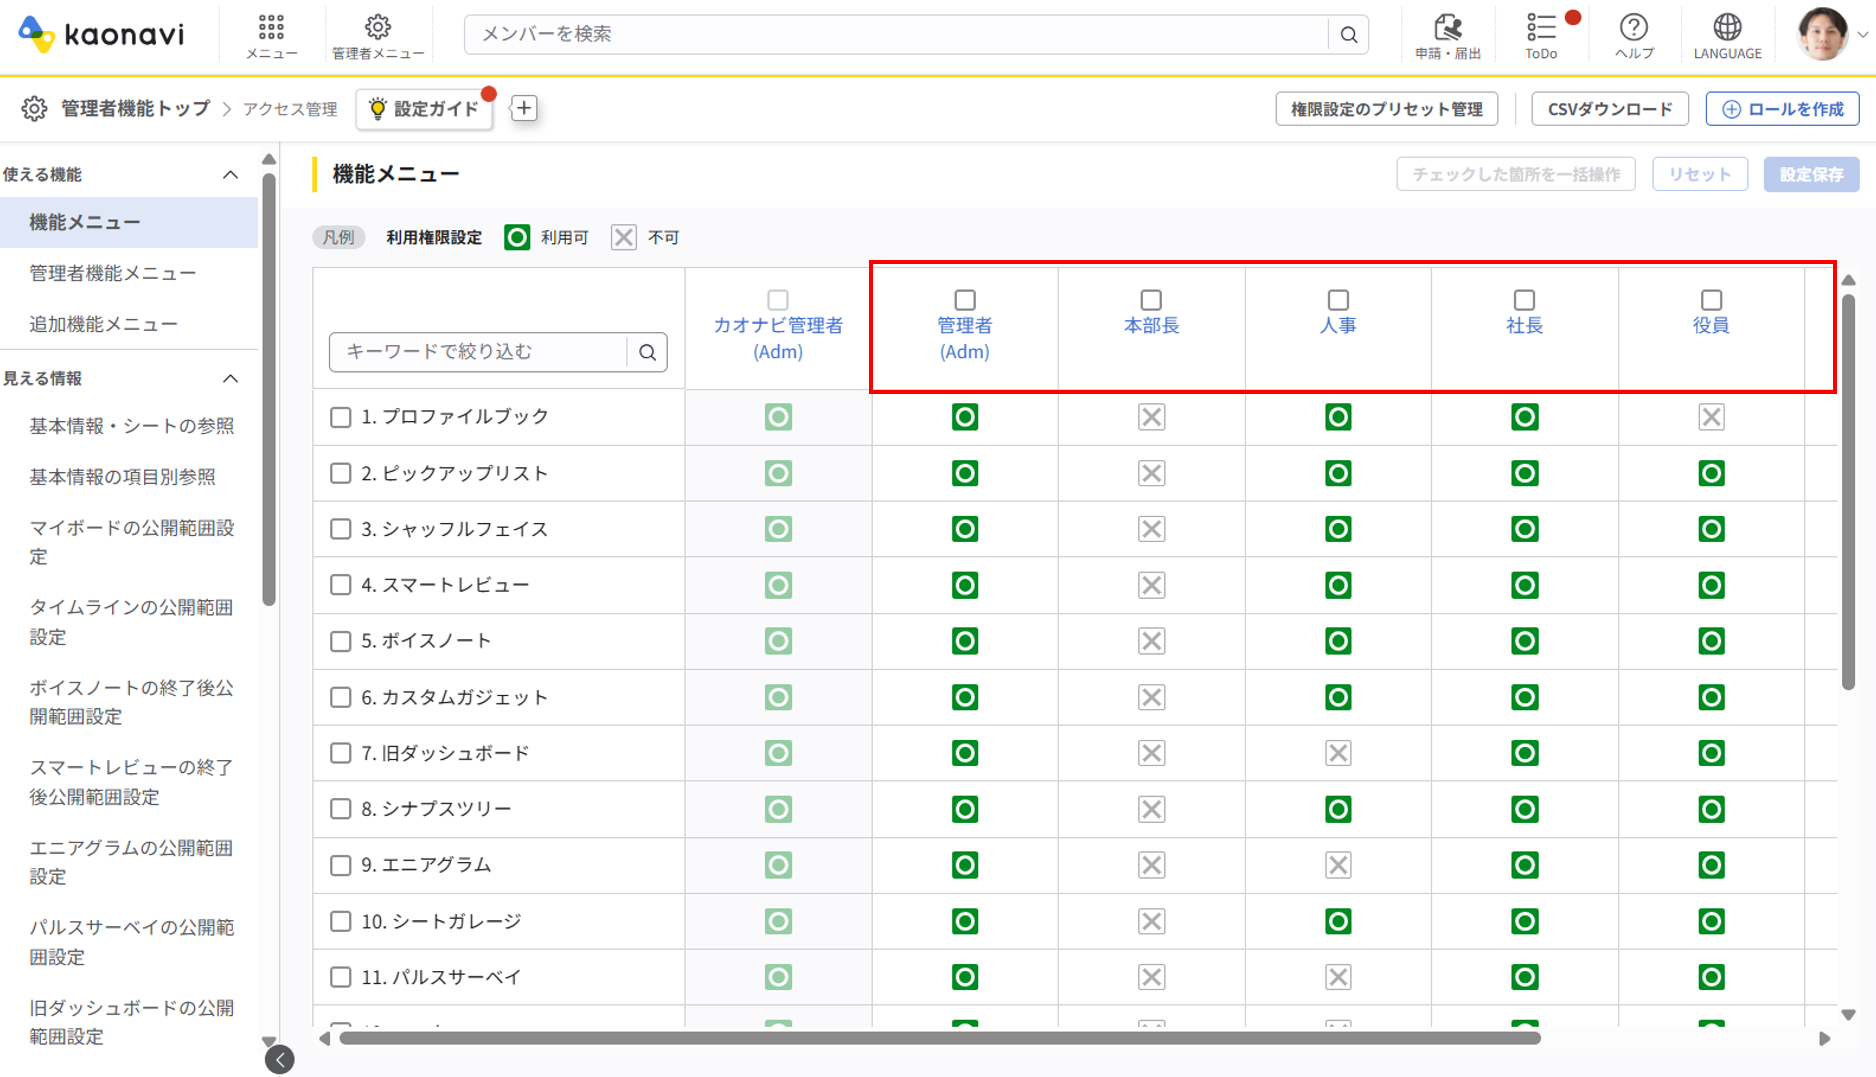
Task: Click the horizontal scrollbar under the table
Action: pos(940,1038)
